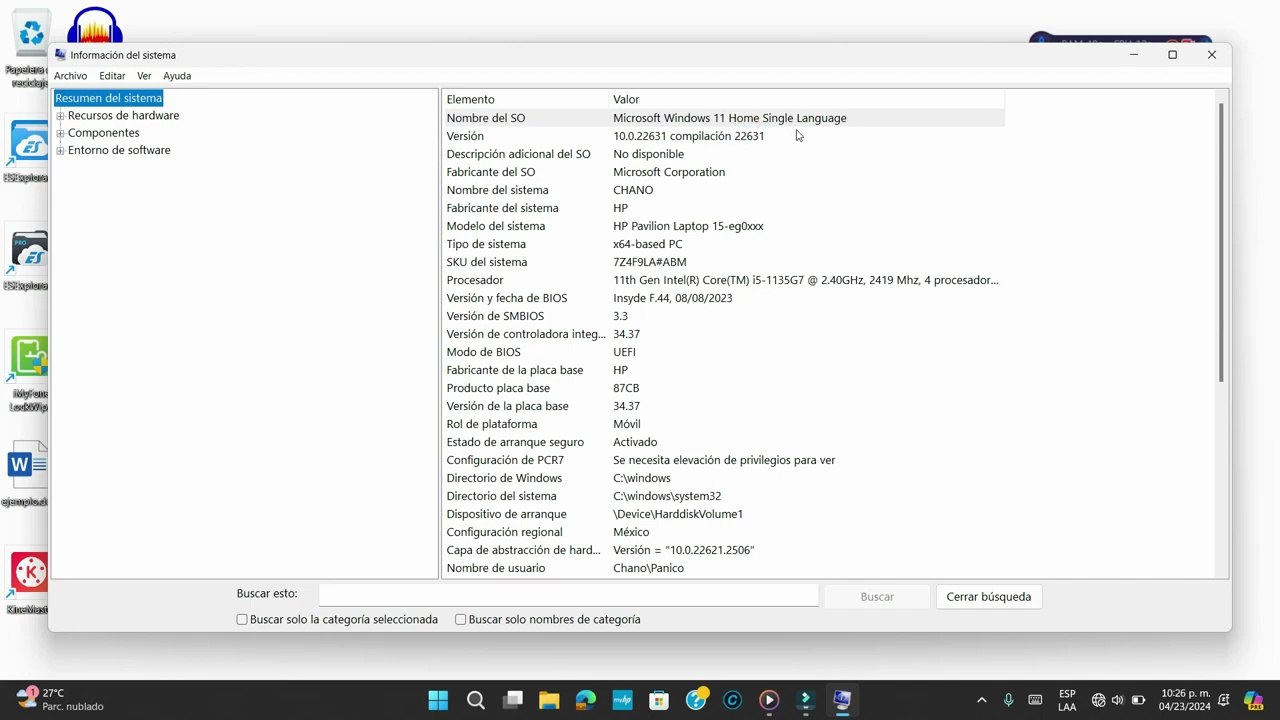Image resolution: width=1280 pixels, height=720 pixels.
Task: Open Task View on the taskbar
Action: pos(513,700)
